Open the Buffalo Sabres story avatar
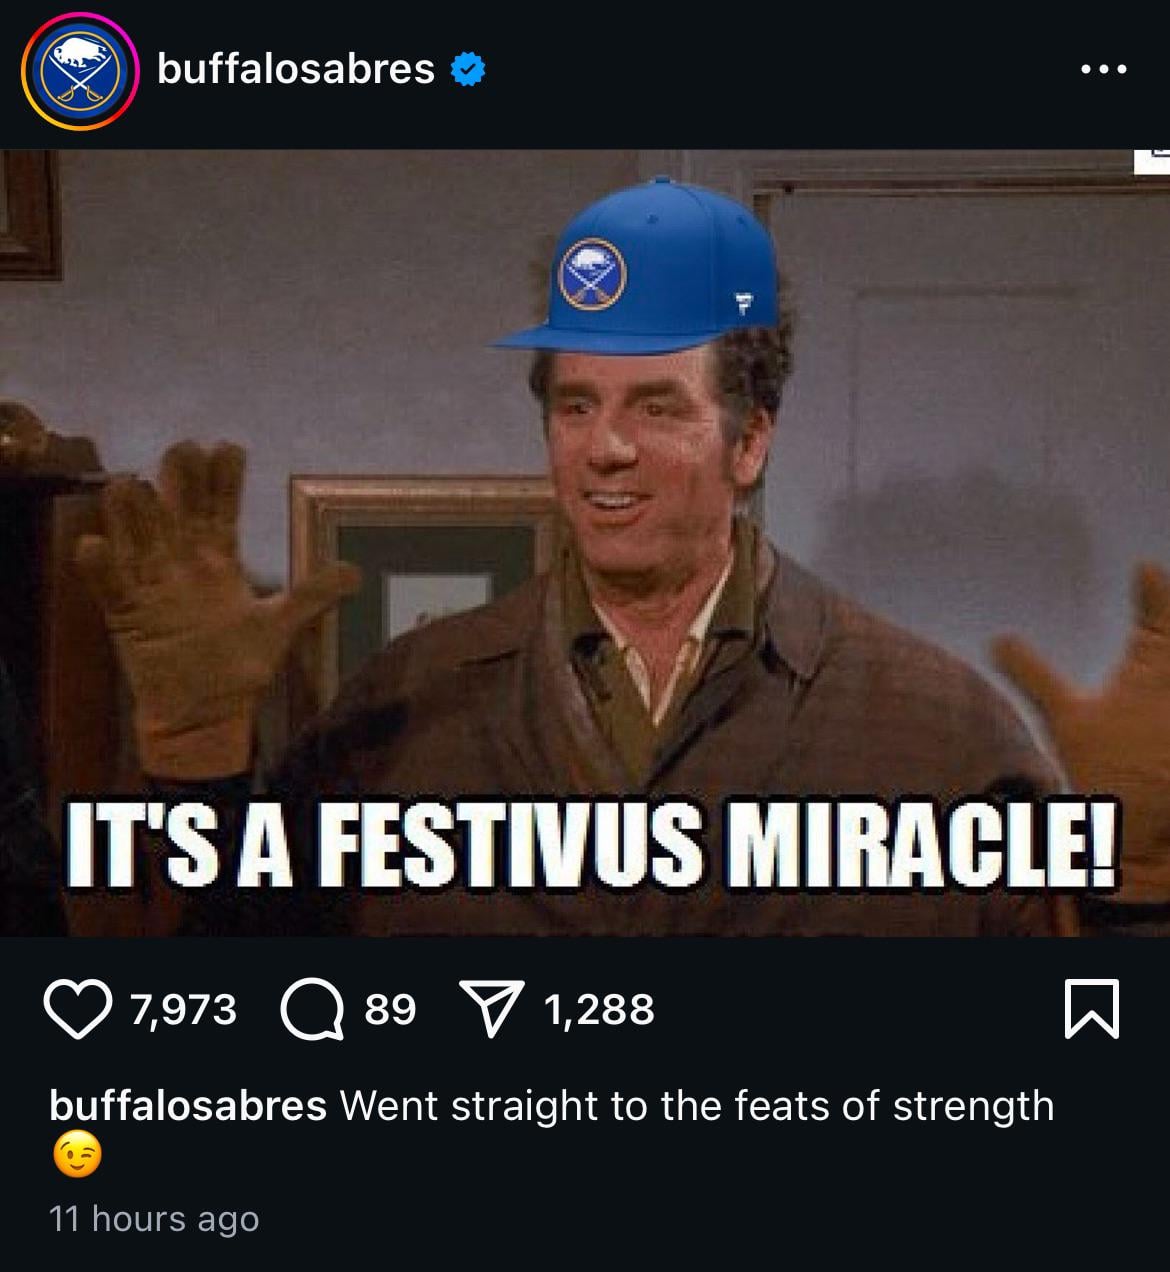1170x1272 pixels. click(x=80, y=70)
